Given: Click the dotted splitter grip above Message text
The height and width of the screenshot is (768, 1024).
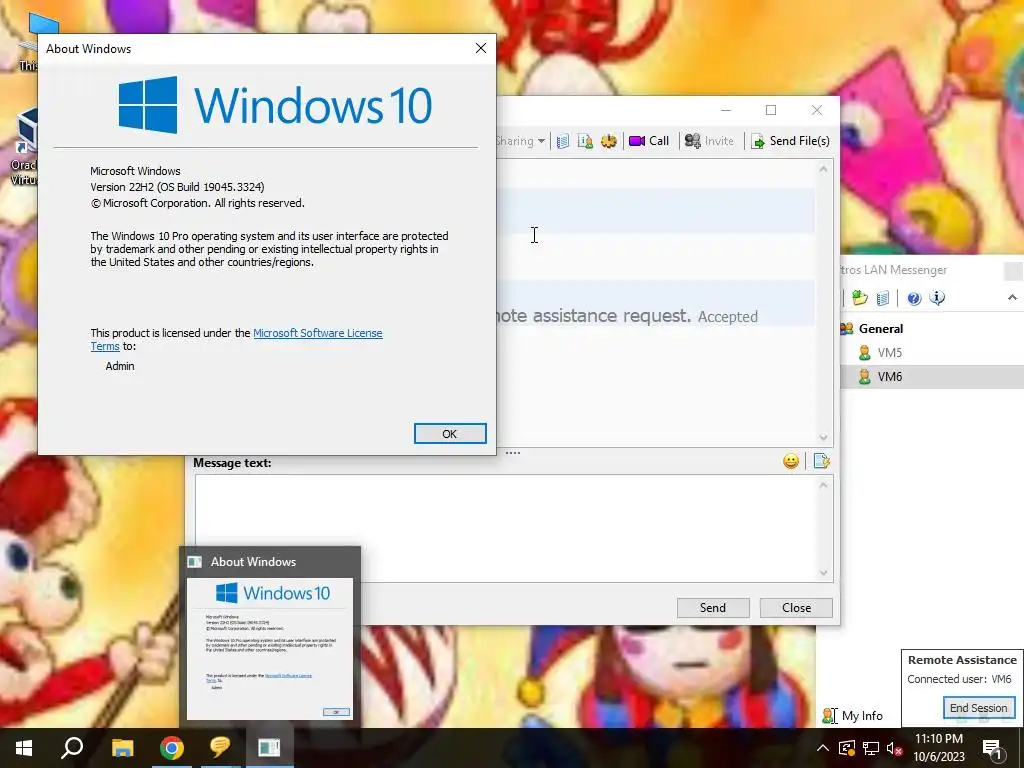Looking at the screenshot, I should pos(513,453).
